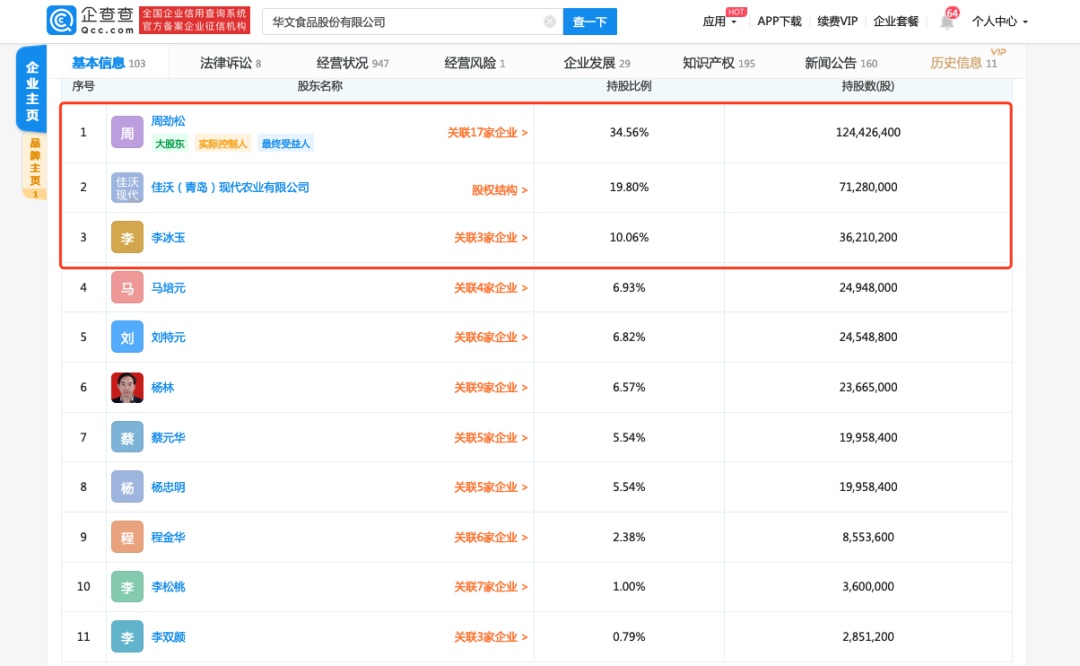Click the 大股东 tag badge

click(169, 144)
